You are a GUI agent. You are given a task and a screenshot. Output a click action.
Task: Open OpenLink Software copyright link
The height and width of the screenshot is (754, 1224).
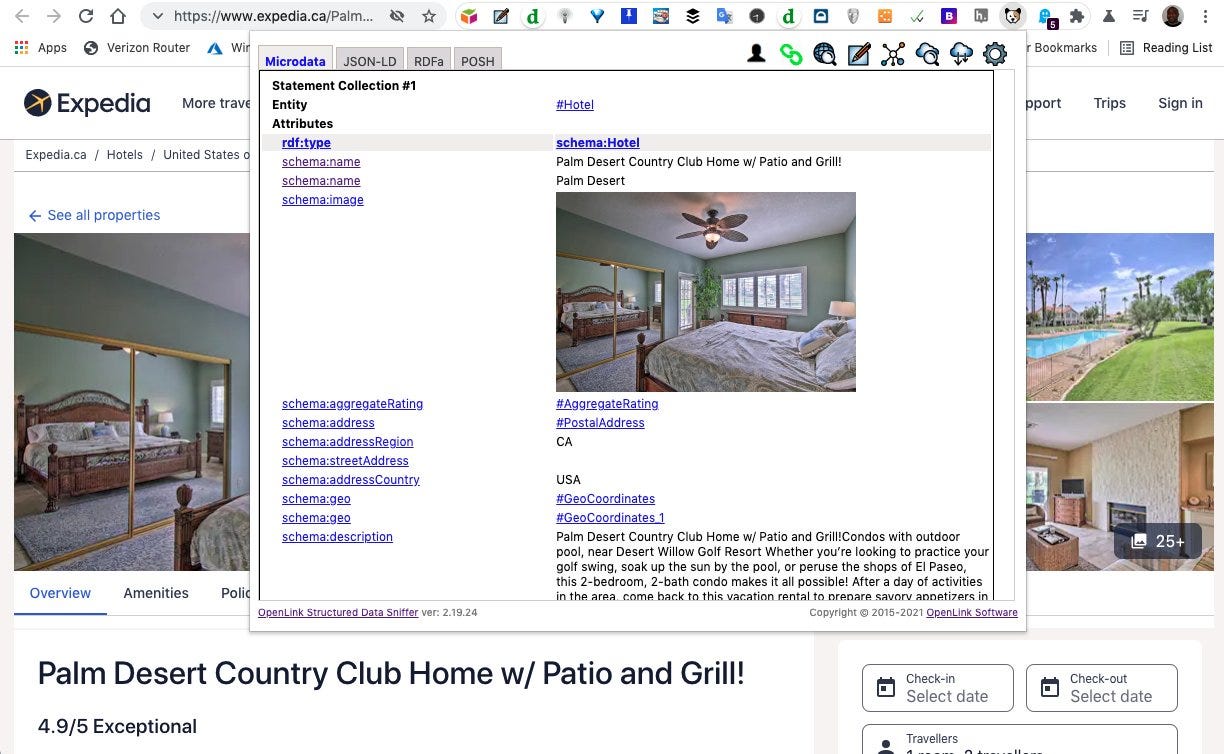(x=972, y=612)
